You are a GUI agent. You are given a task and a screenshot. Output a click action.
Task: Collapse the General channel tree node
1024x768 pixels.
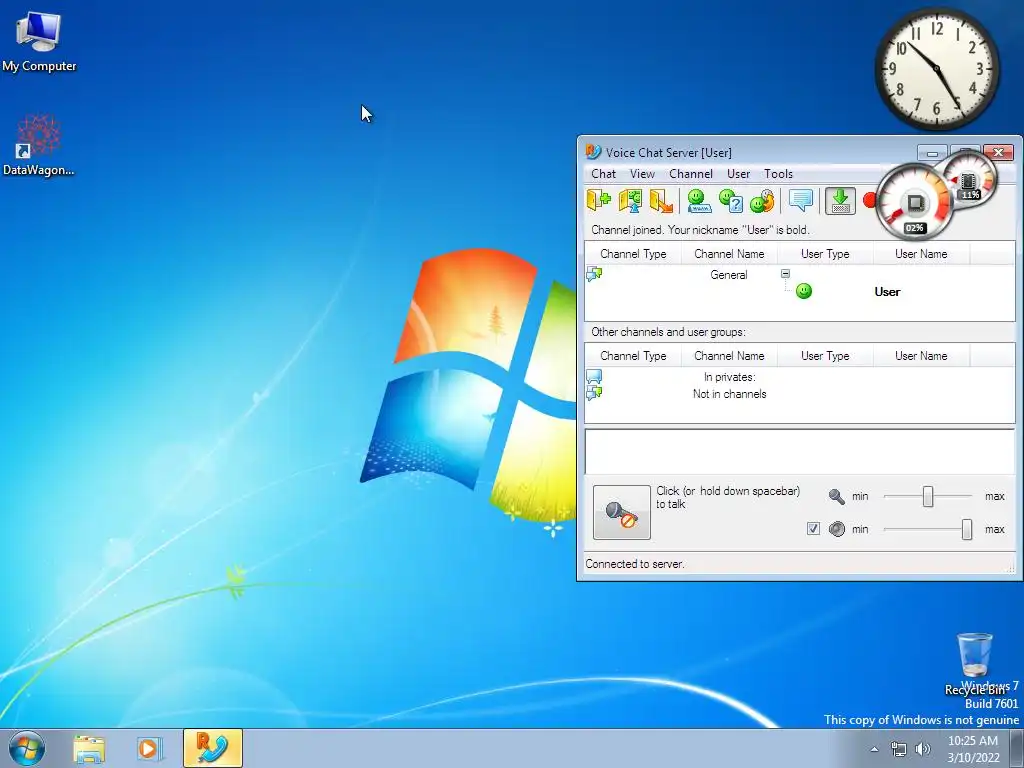(785, 274)
